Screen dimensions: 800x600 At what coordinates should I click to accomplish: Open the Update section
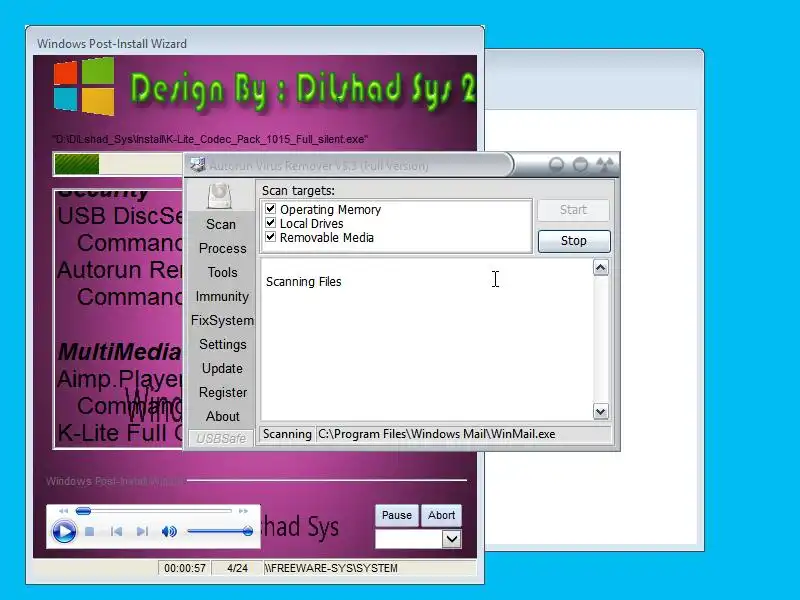pos(222,368)
